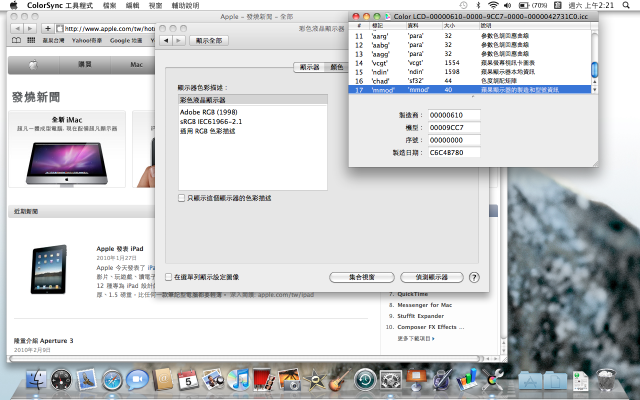Launch Keynote from the Dock

(416, 379)
